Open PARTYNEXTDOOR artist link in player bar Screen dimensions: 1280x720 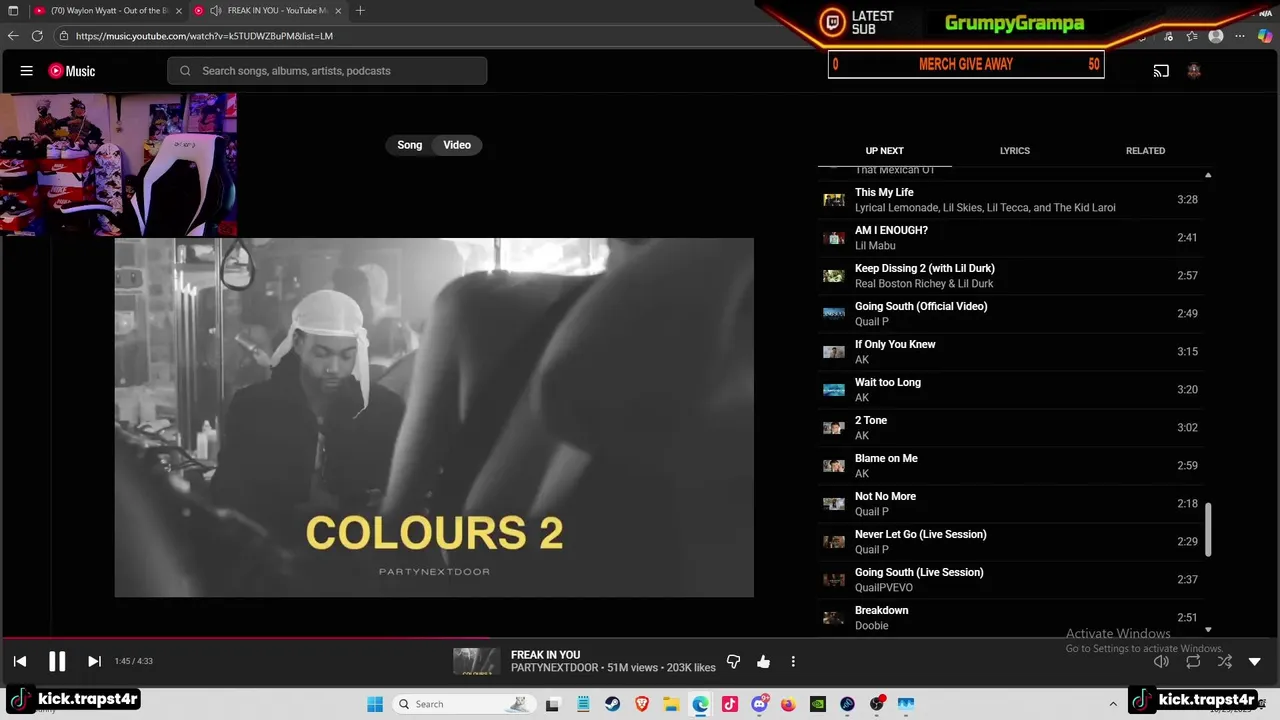[x=554, y=668]
